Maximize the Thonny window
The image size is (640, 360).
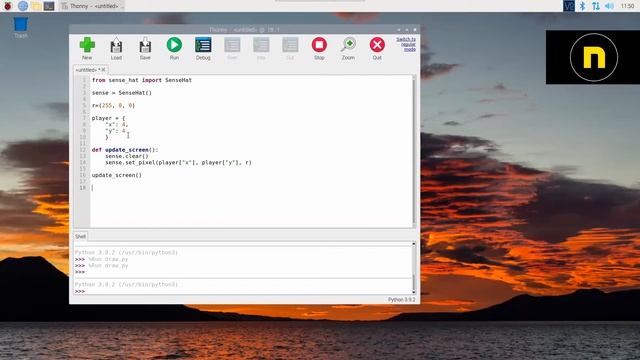[x=407, y=29]
